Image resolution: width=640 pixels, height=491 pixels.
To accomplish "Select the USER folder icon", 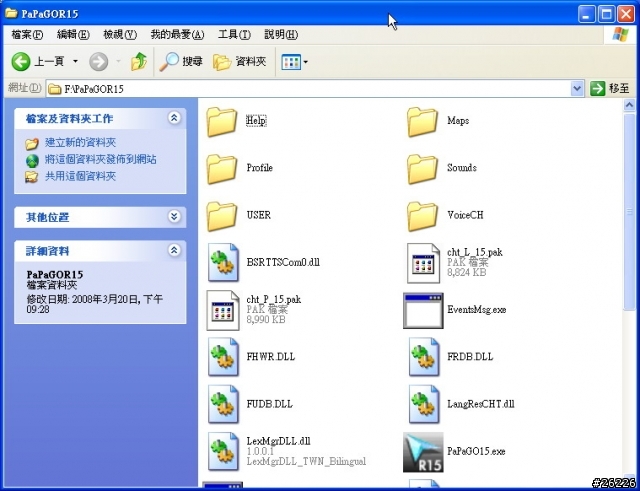I will click(x=222, y=216).
